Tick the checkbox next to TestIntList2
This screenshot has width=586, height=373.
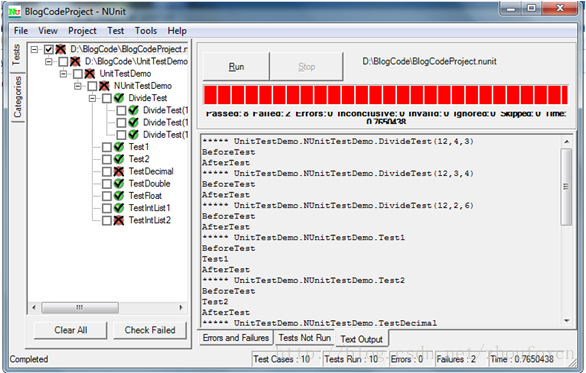click(107, 221)
